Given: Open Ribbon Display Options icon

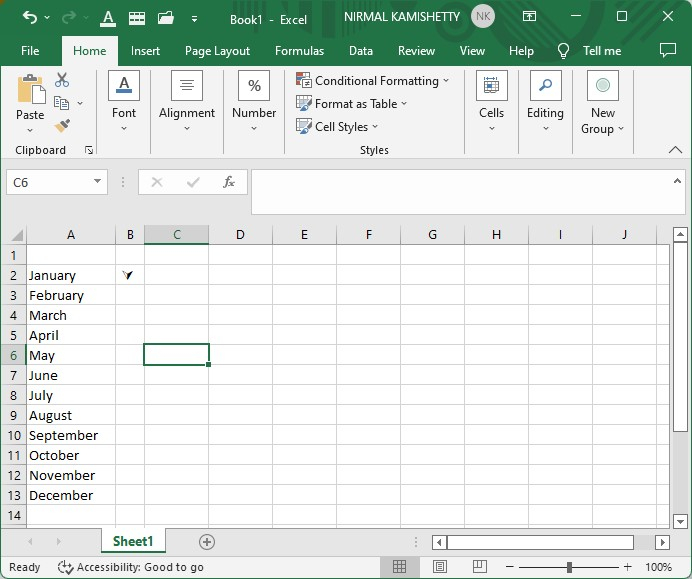Looking at the screenshot, I should pyautogui.click(x=529, y=16).
